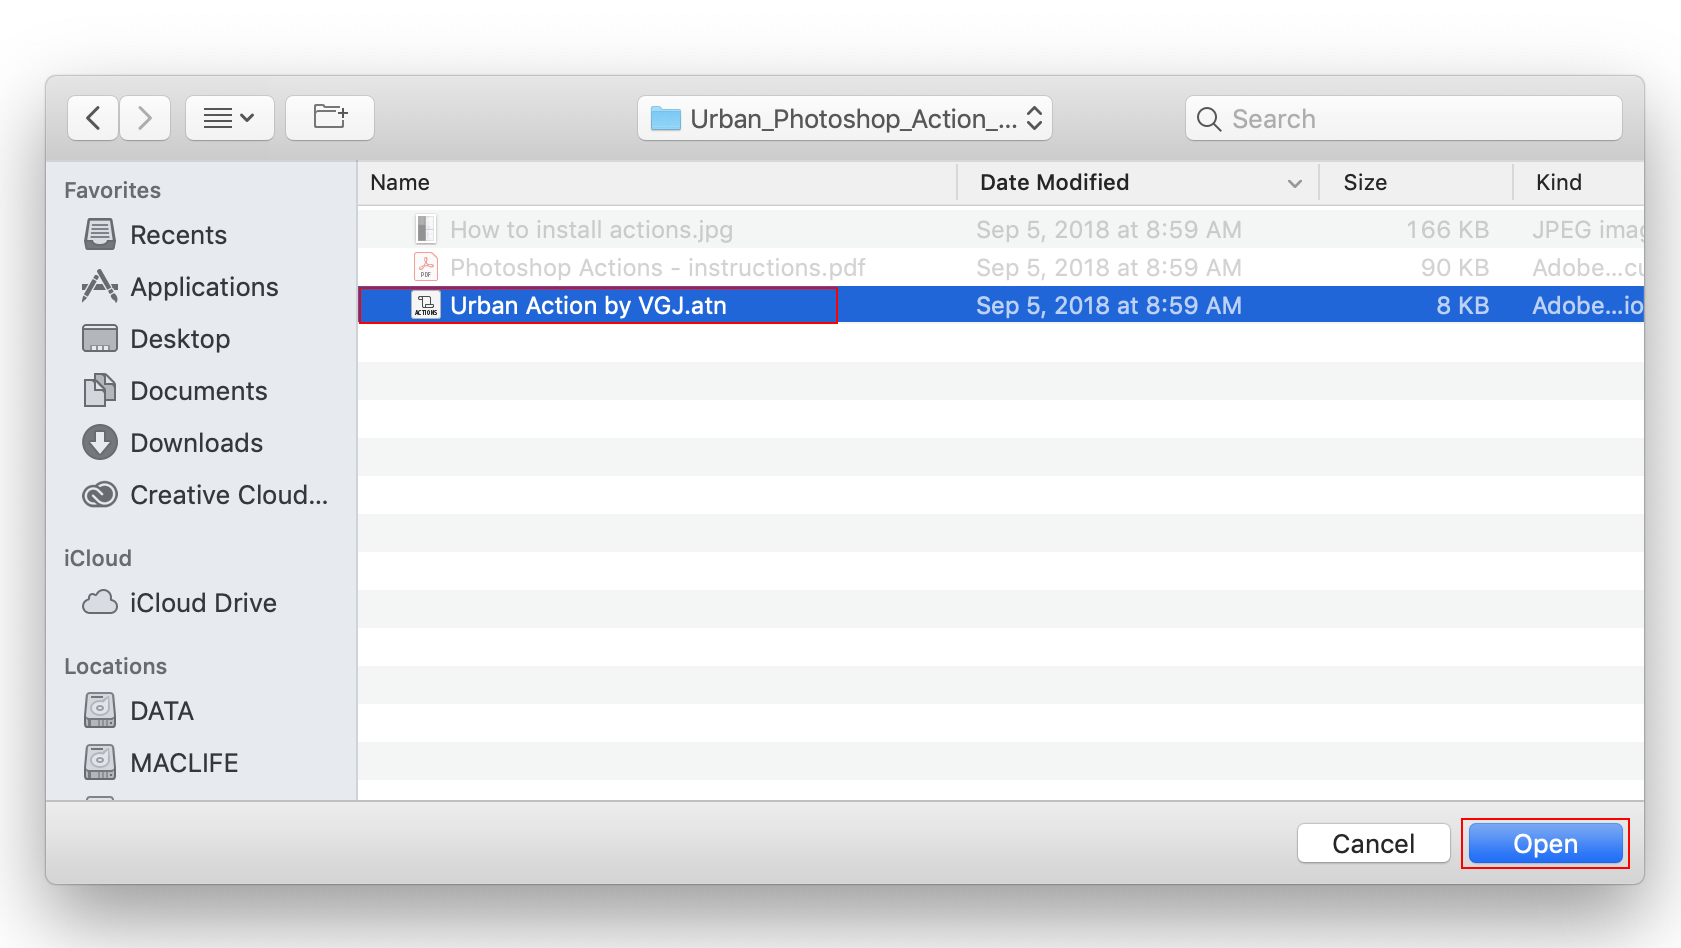
Task: Open the Documents folder from sidebar
Action: 198,391
